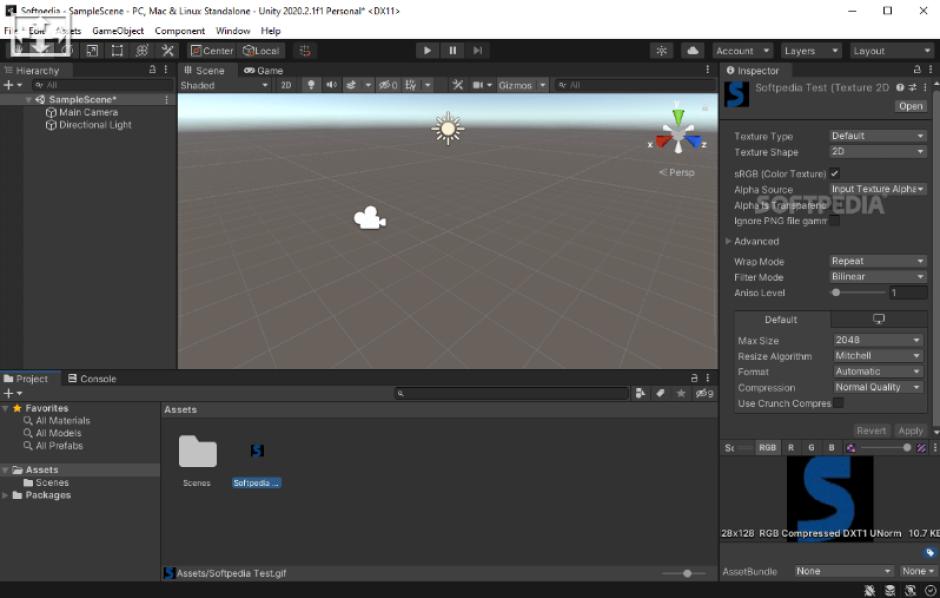Toggle the 2D scene view mode
This screenshot has height=598, width=940.
coord(286,85)
